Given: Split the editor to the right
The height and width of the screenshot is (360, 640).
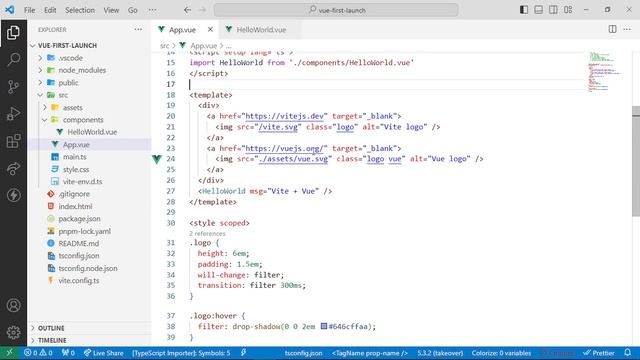Looking at the screenshot, I should tap(612, 29).
